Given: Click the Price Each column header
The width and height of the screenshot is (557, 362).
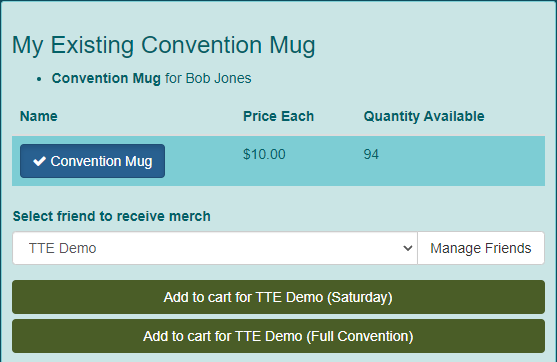Looking at the screenshot, I should 278,116.
